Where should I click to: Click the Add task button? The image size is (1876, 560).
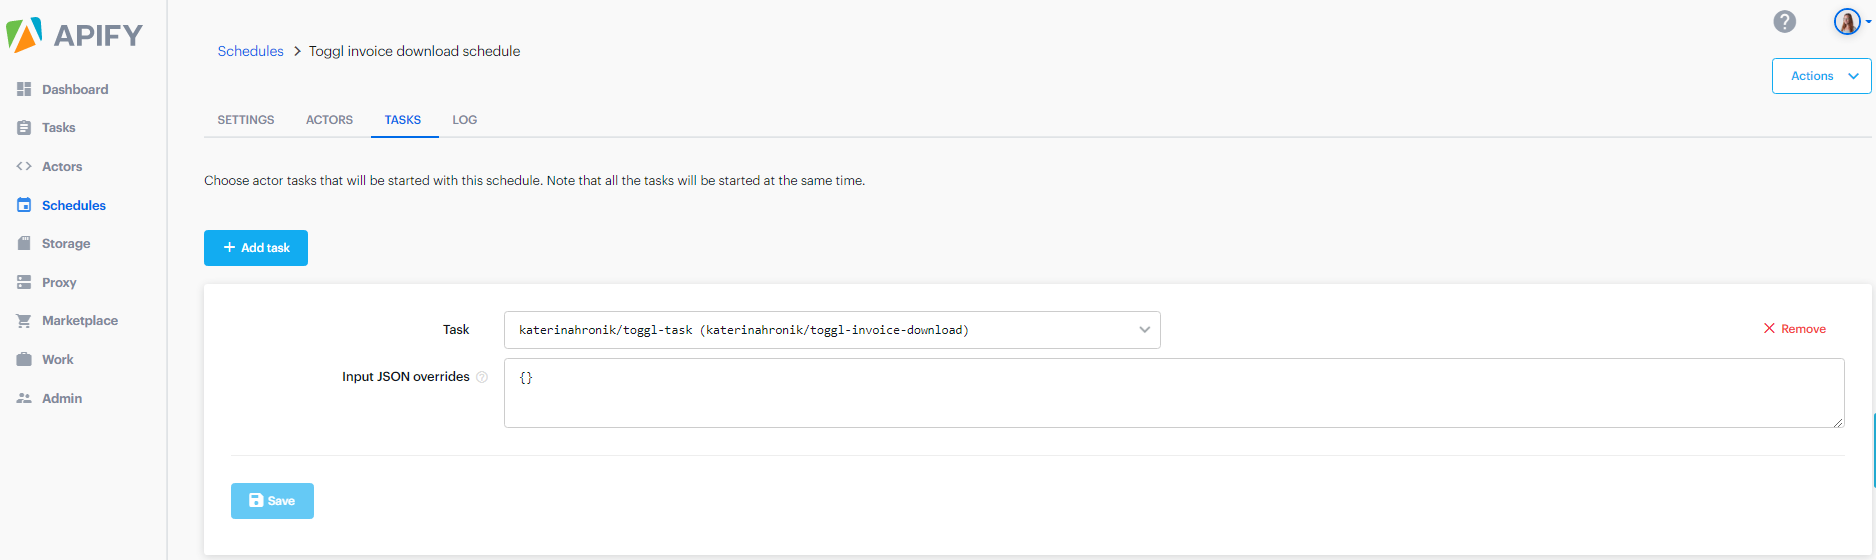coord(256,248)
